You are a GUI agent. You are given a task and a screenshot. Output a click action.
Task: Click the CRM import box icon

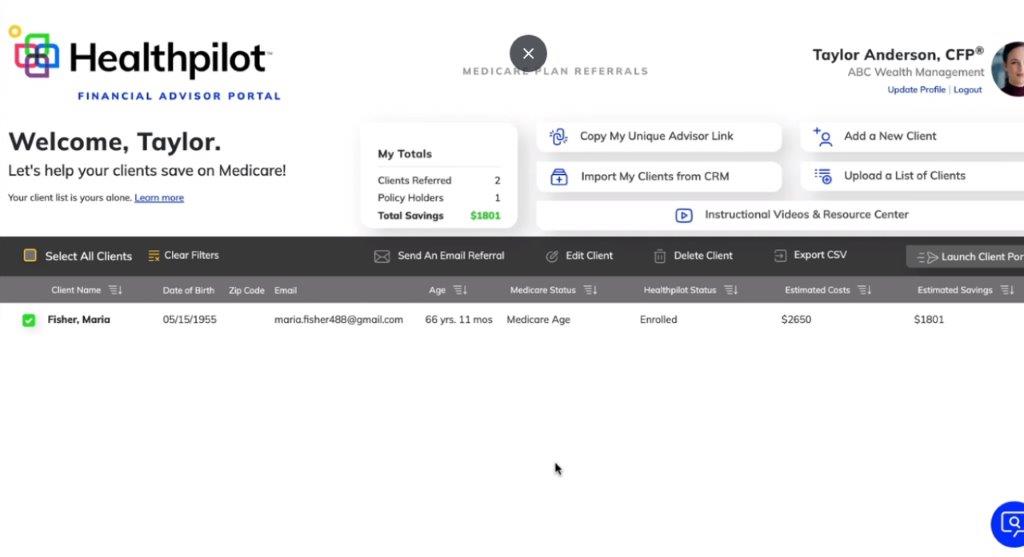pos(559,177)
